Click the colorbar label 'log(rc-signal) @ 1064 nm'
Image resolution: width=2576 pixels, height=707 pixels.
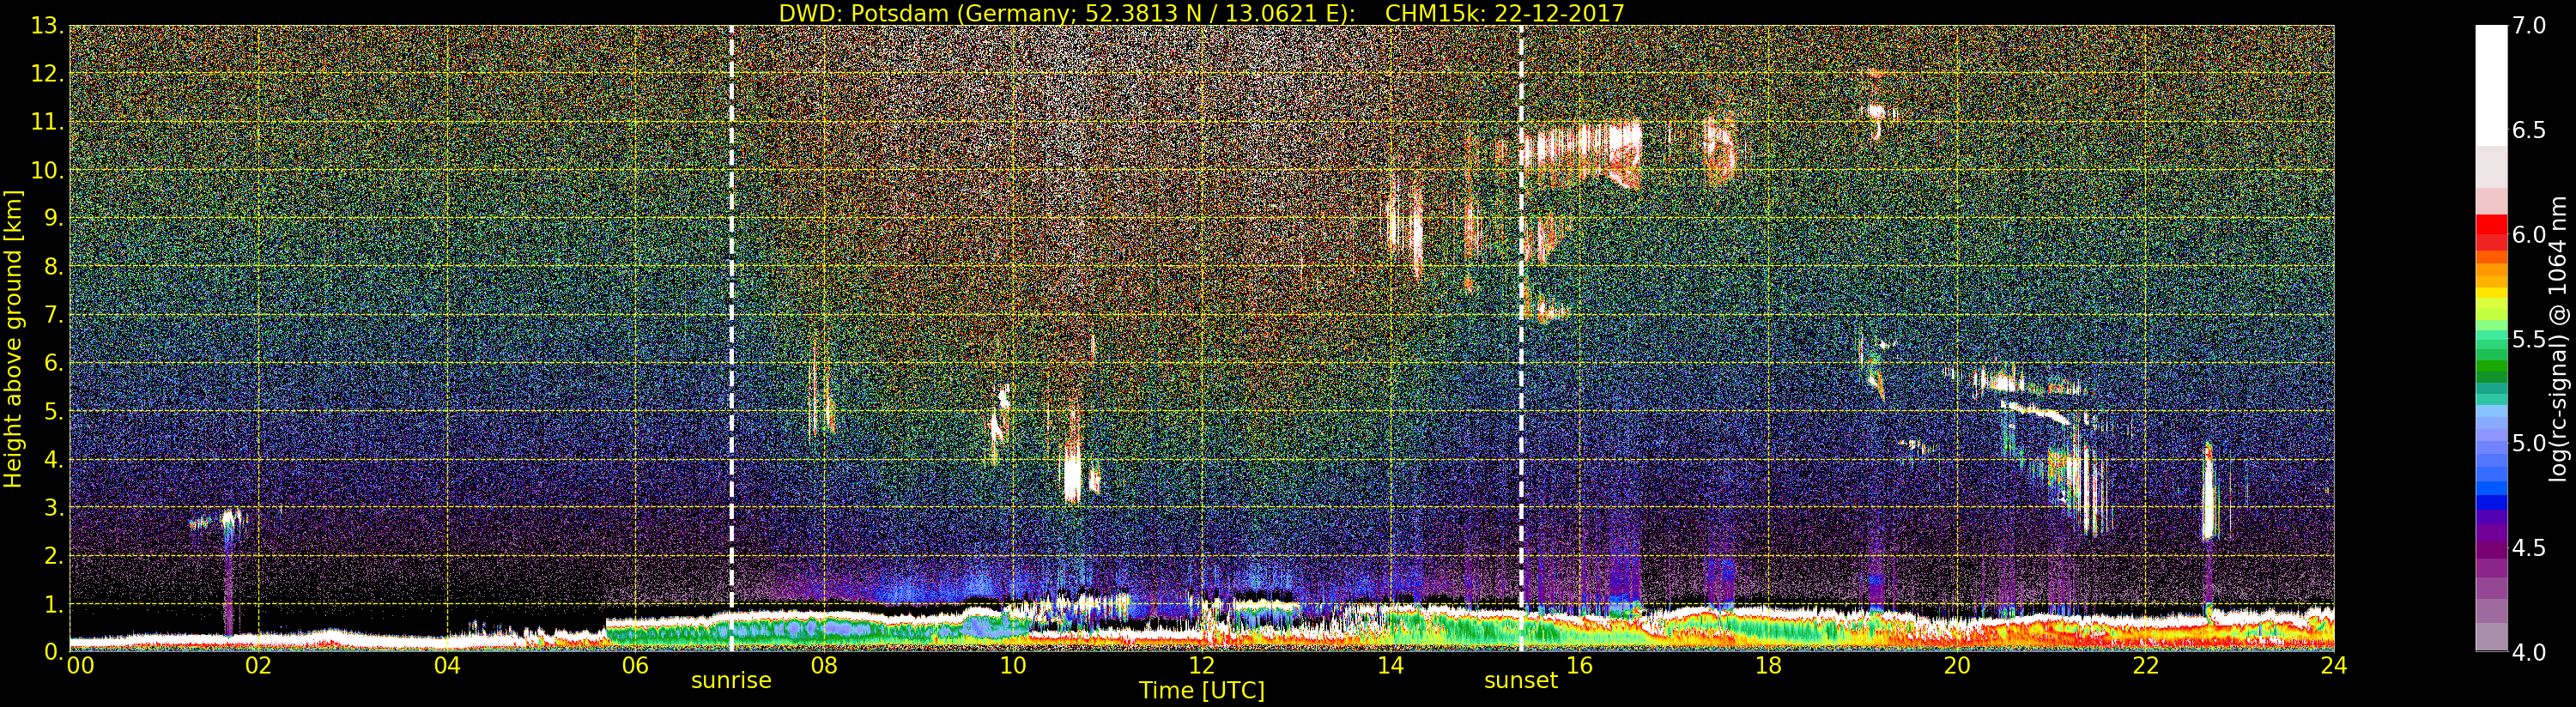pos(2560,339)
